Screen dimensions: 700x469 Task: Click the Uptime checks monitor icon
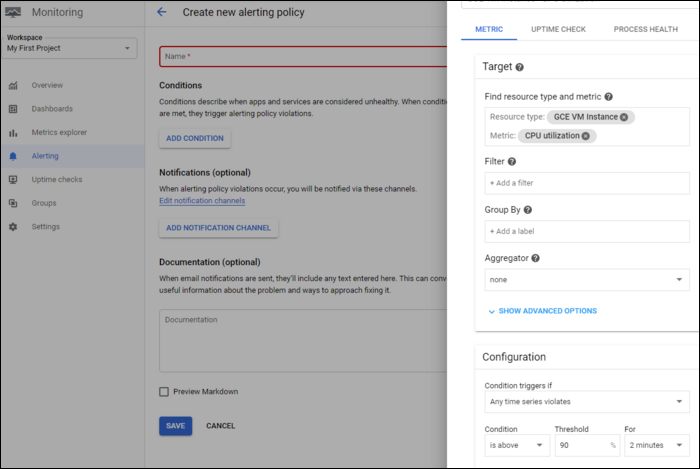(13, 180)
